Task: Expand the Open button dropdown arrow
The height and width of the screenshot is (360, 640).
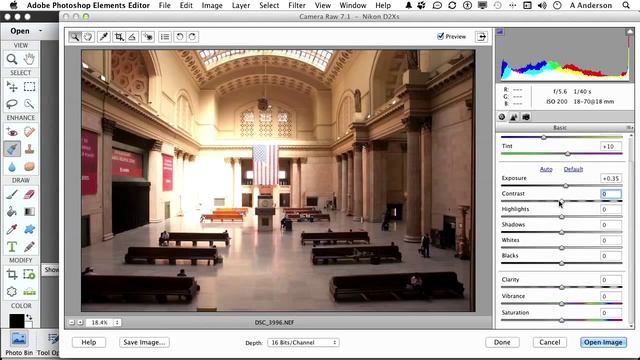Action: click(40, 31)
